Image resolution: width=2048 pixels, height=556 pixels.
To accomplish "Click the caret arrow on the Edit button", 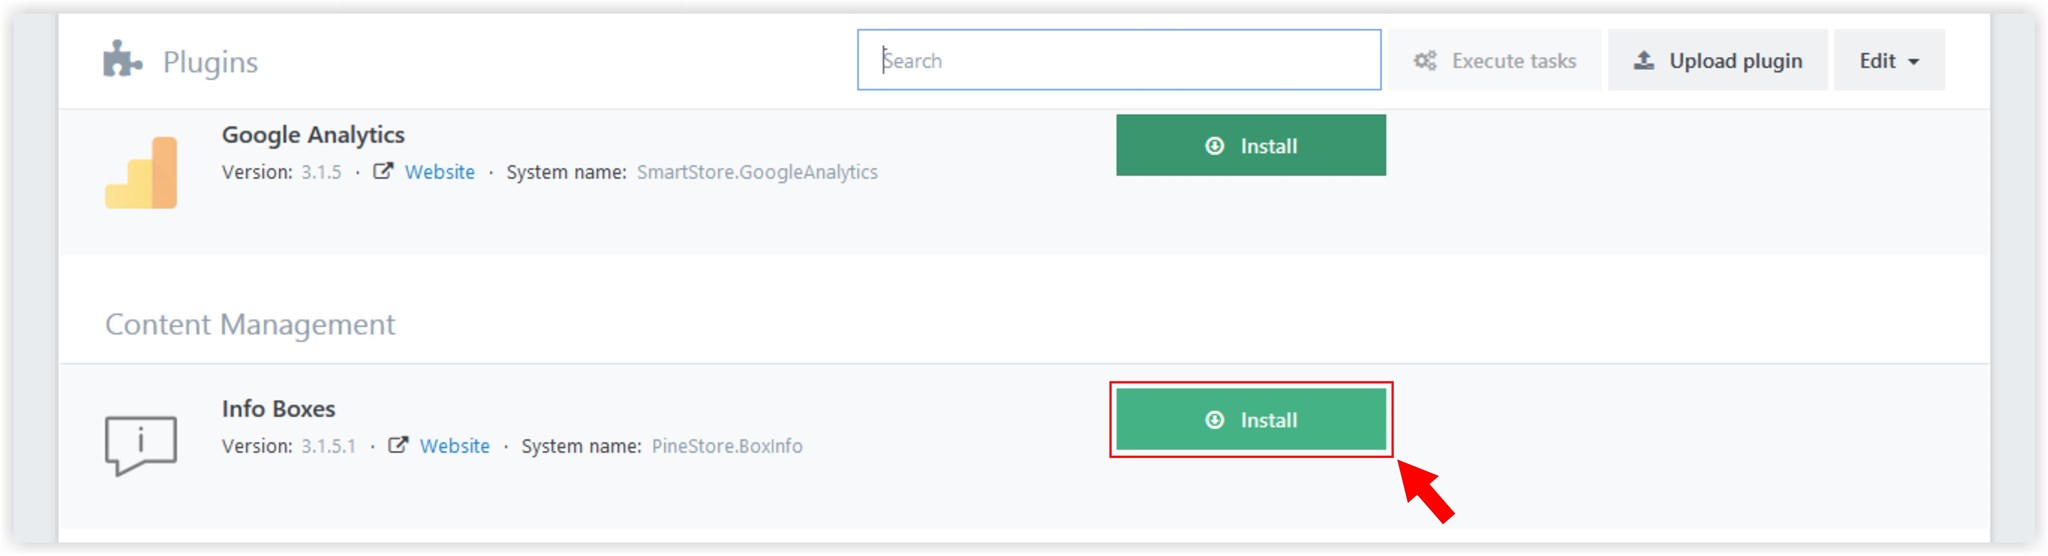I will click(x=1914, y=62).
